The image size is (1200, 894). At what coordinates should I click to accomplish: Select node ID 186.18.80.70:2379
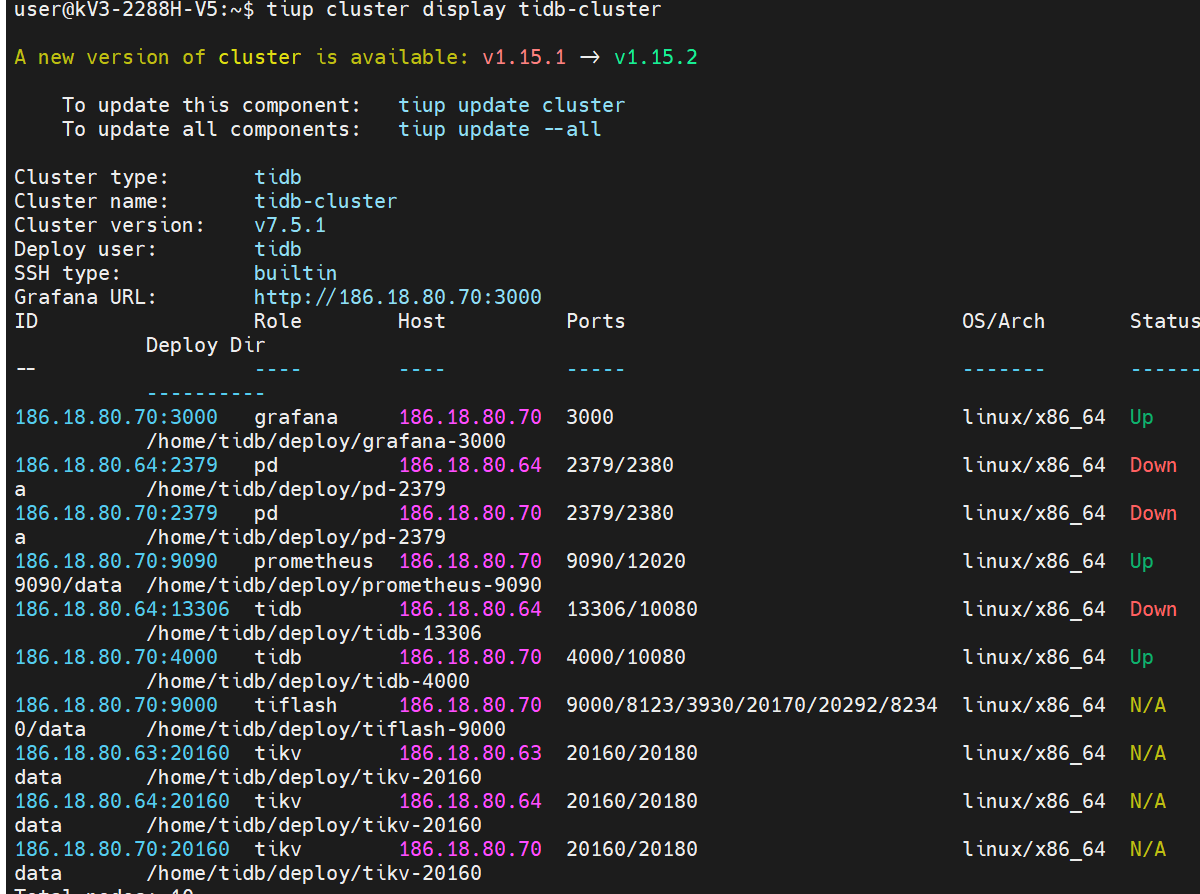tap(116, 513)
